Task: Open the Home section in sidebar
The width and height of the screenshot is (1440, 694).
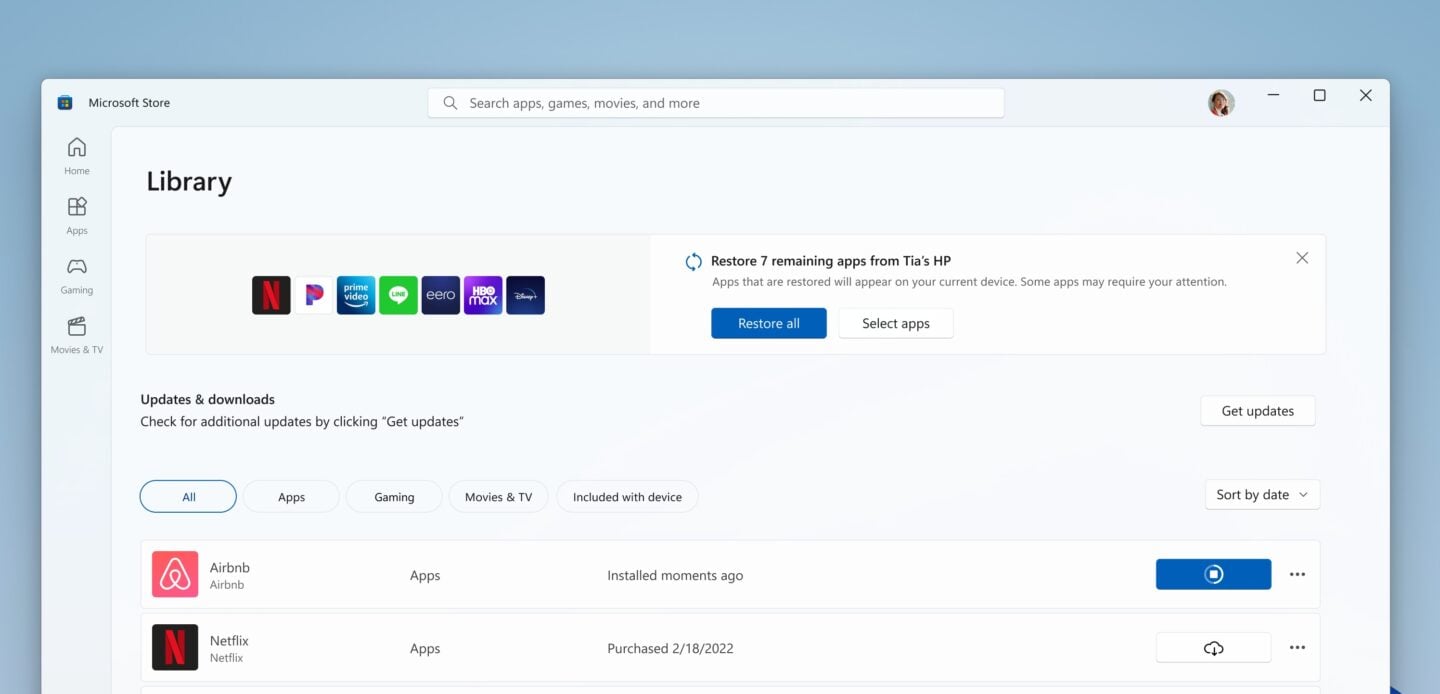Action: point(77,156)
